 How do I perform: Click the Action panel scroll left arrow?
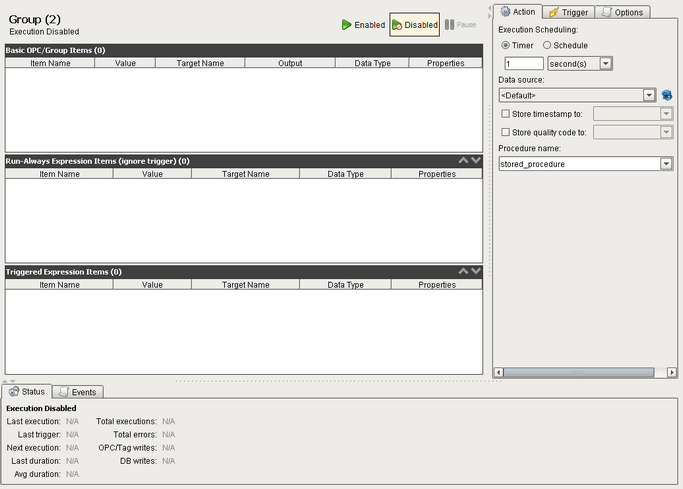pyautogui.click(x=499, y=372)
